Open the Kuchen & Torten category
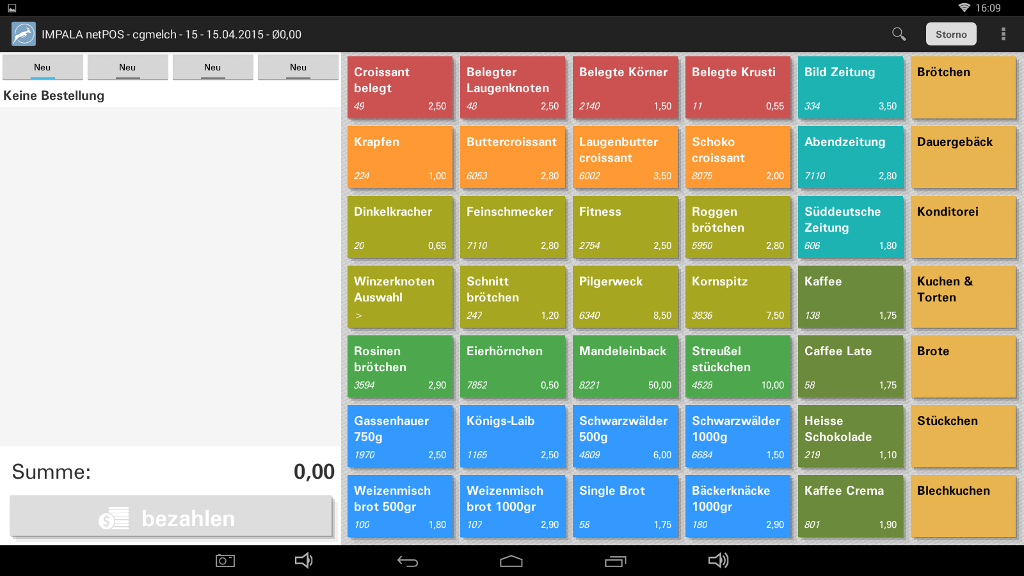 point(963,297)
